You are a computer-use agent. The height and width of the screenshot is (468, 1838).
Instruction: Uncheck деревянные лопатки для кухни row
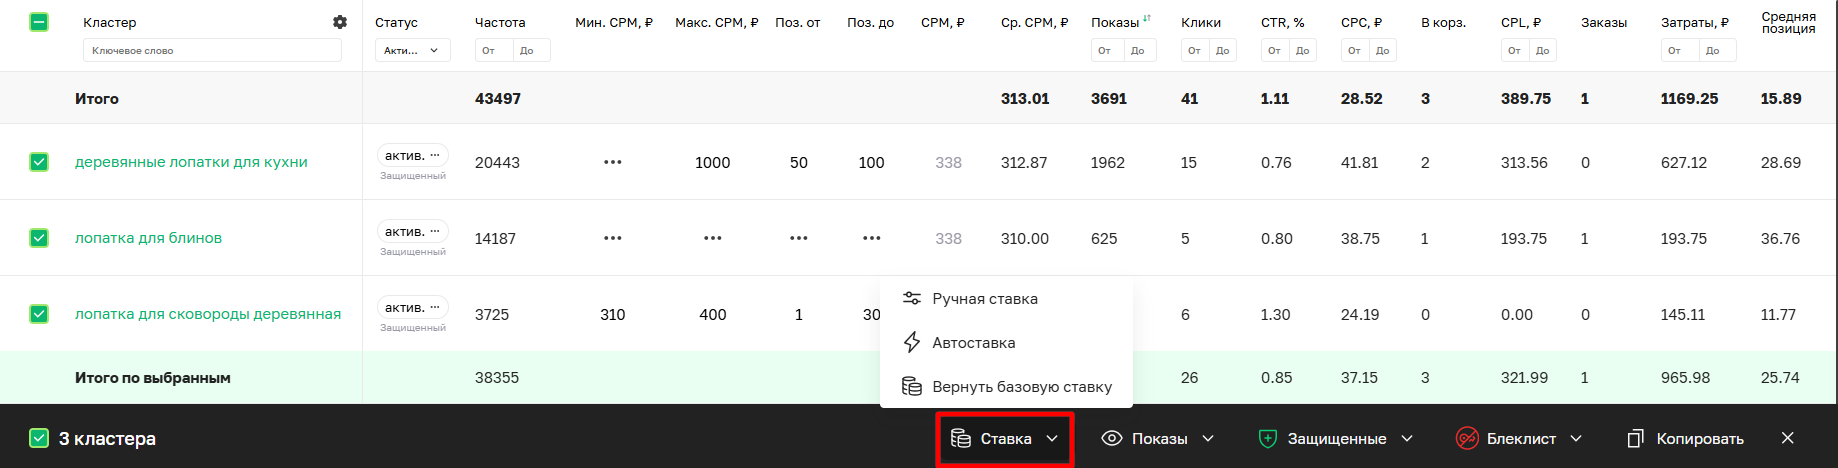pos(39,162)
